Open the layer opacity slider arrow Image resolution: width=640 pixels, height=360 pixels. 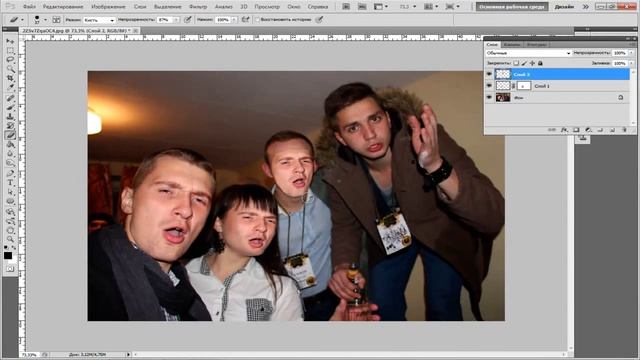(631, 53)
